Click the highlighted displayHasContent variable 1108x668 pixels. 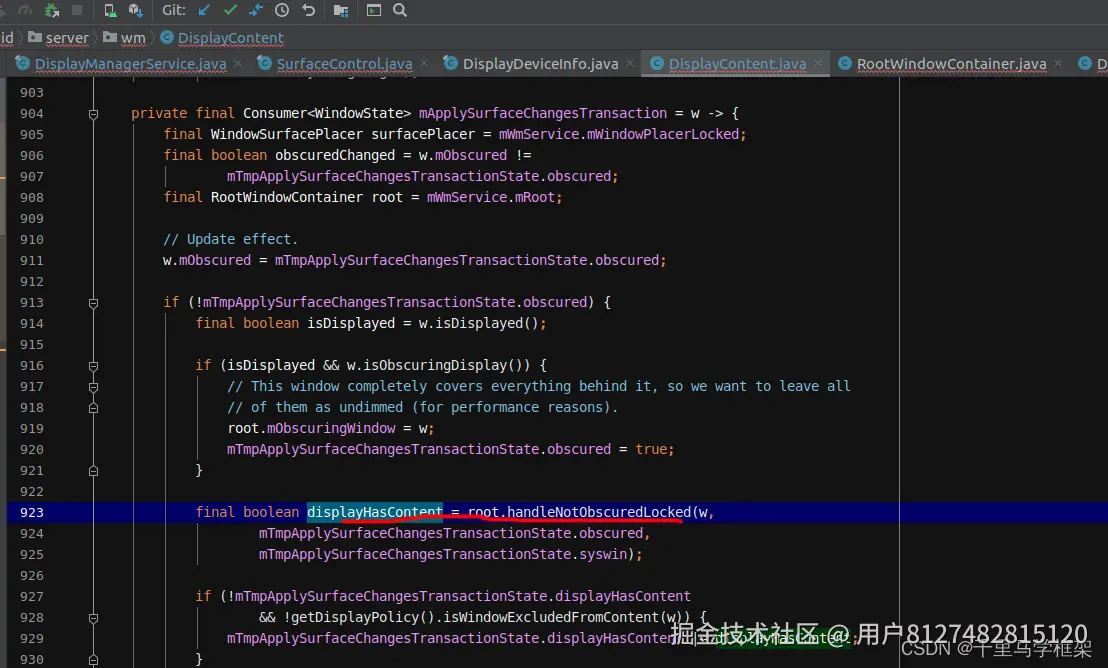(375, 512)
